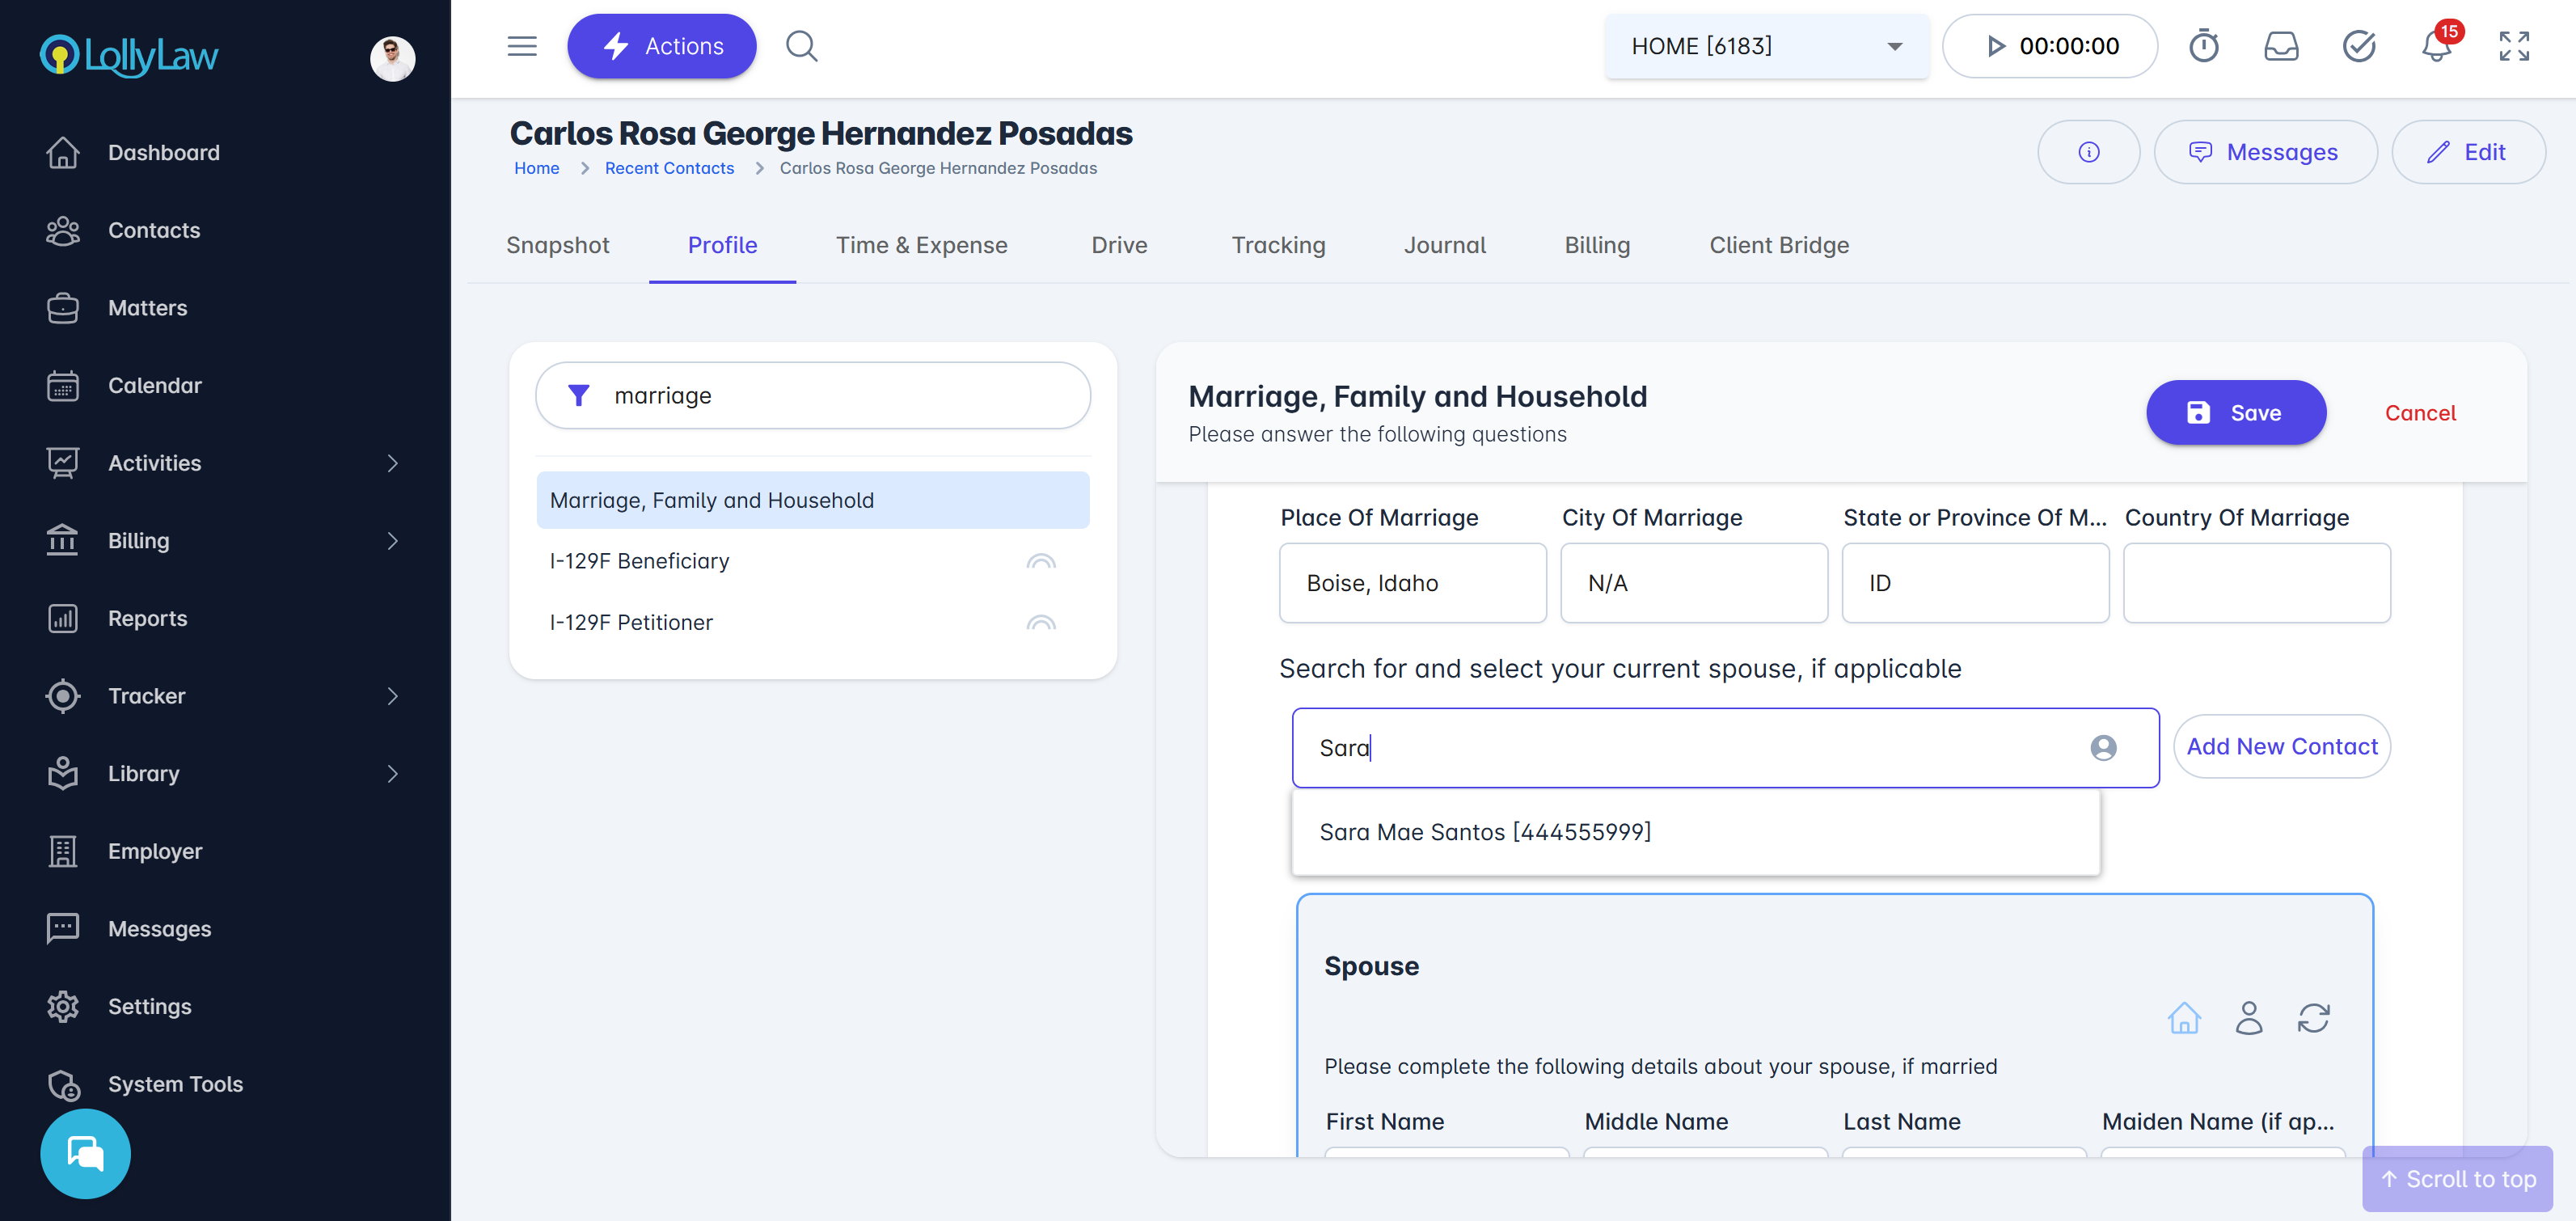Click the Add New Contact button
The width and height of the screenshot is (2576, 1221).
(x=2281, y=746)
